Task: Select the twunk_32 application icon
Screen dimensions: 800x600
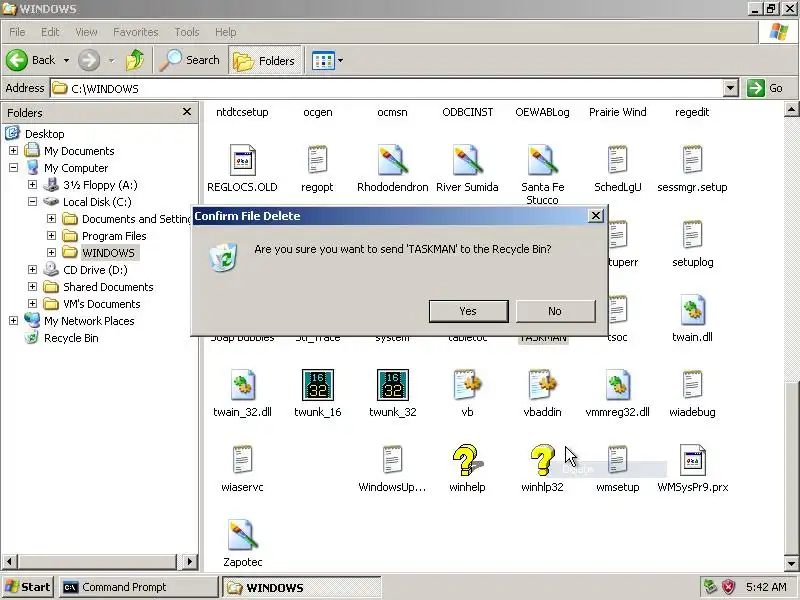Action: (392, 385)
